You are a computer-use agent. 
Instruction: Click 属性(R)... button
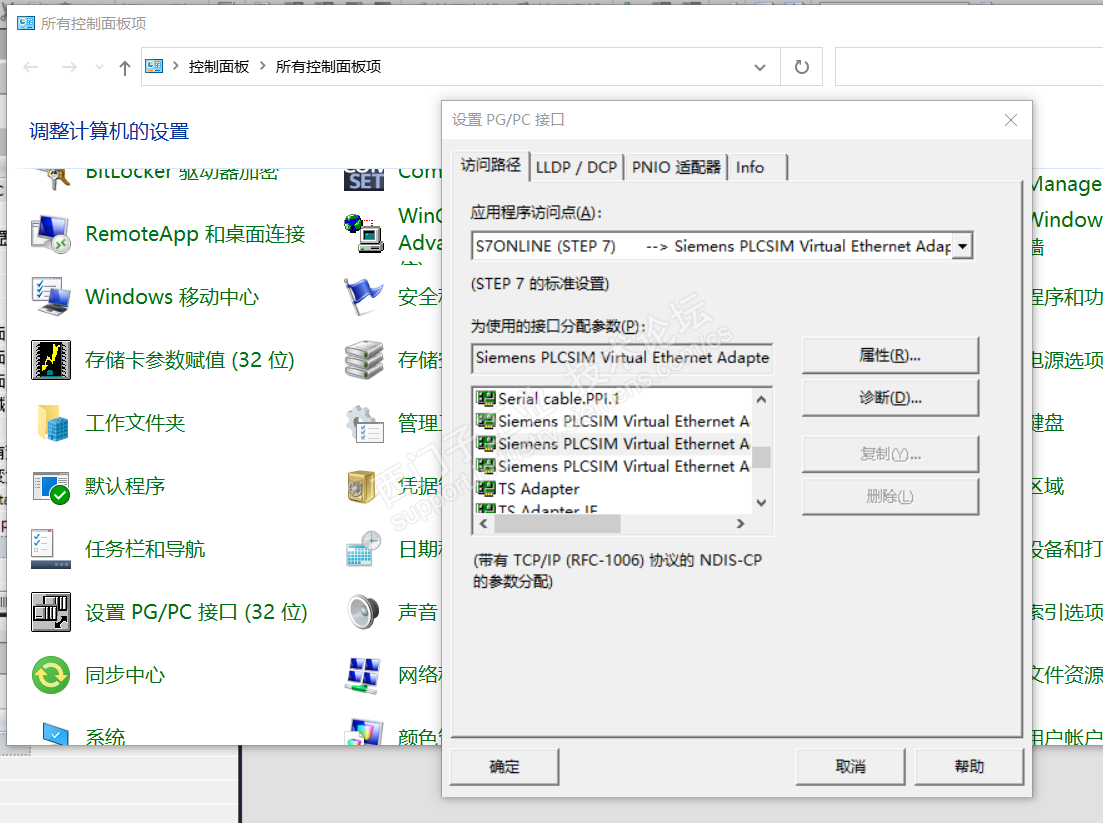pyautogui.click(x=890, y=356)
